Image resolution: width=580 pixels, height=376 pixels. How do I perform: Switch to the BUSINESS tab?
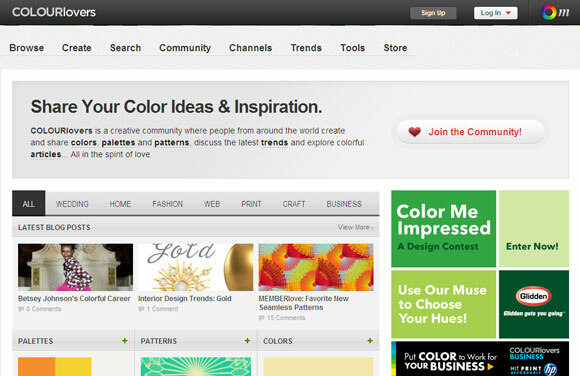(x=344, y=204)
